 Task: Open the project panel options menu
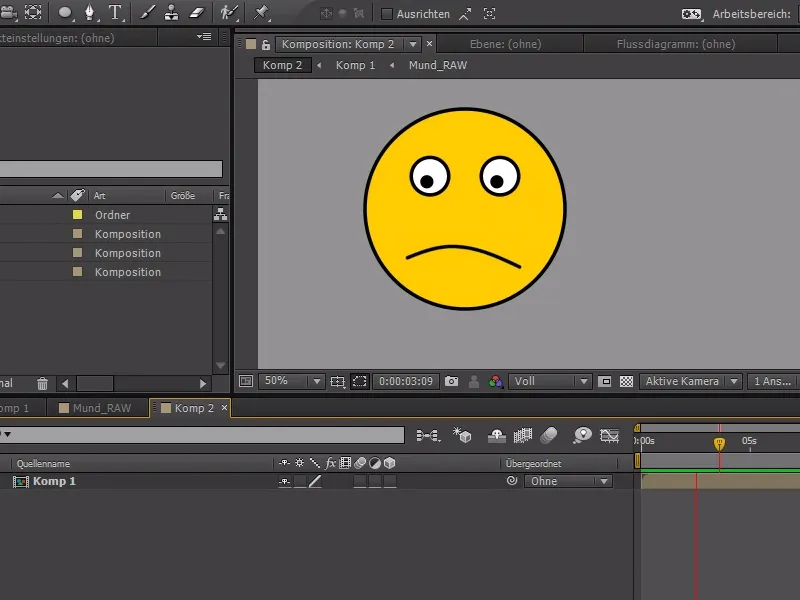pyautogui.click(x=204, y=37)
